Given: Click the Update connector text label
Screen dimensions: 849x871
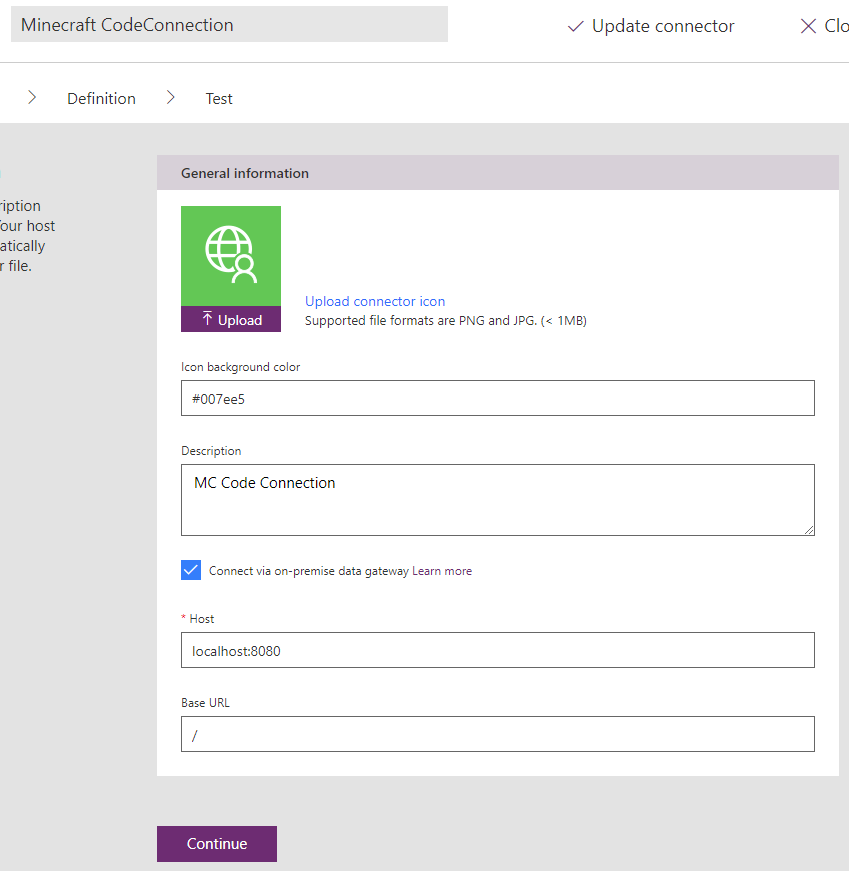Looking at the screenshot, I should pos(663,27).
